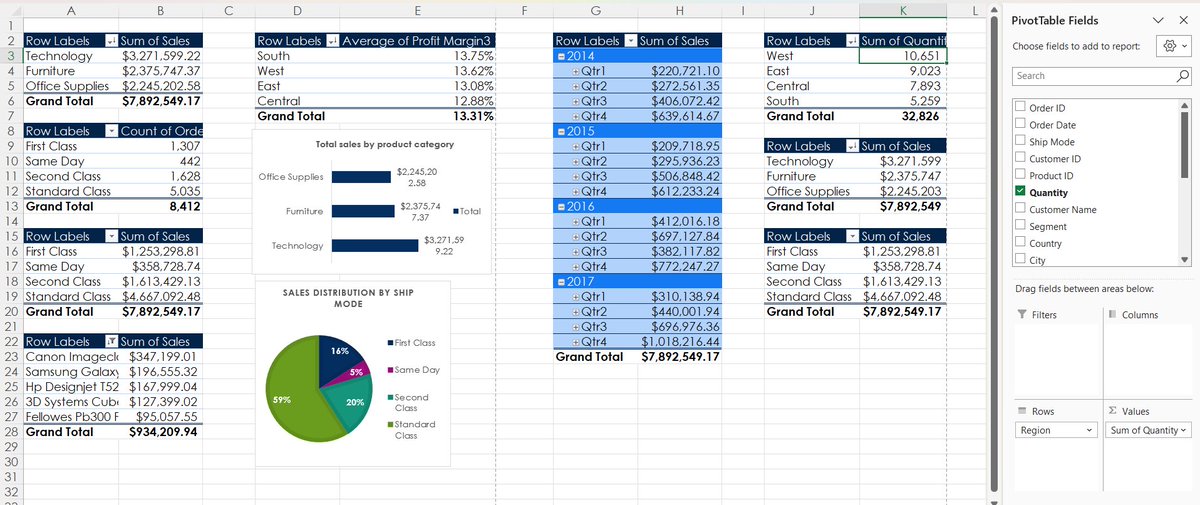Check the Order ID field

[x=1020, y=108]
